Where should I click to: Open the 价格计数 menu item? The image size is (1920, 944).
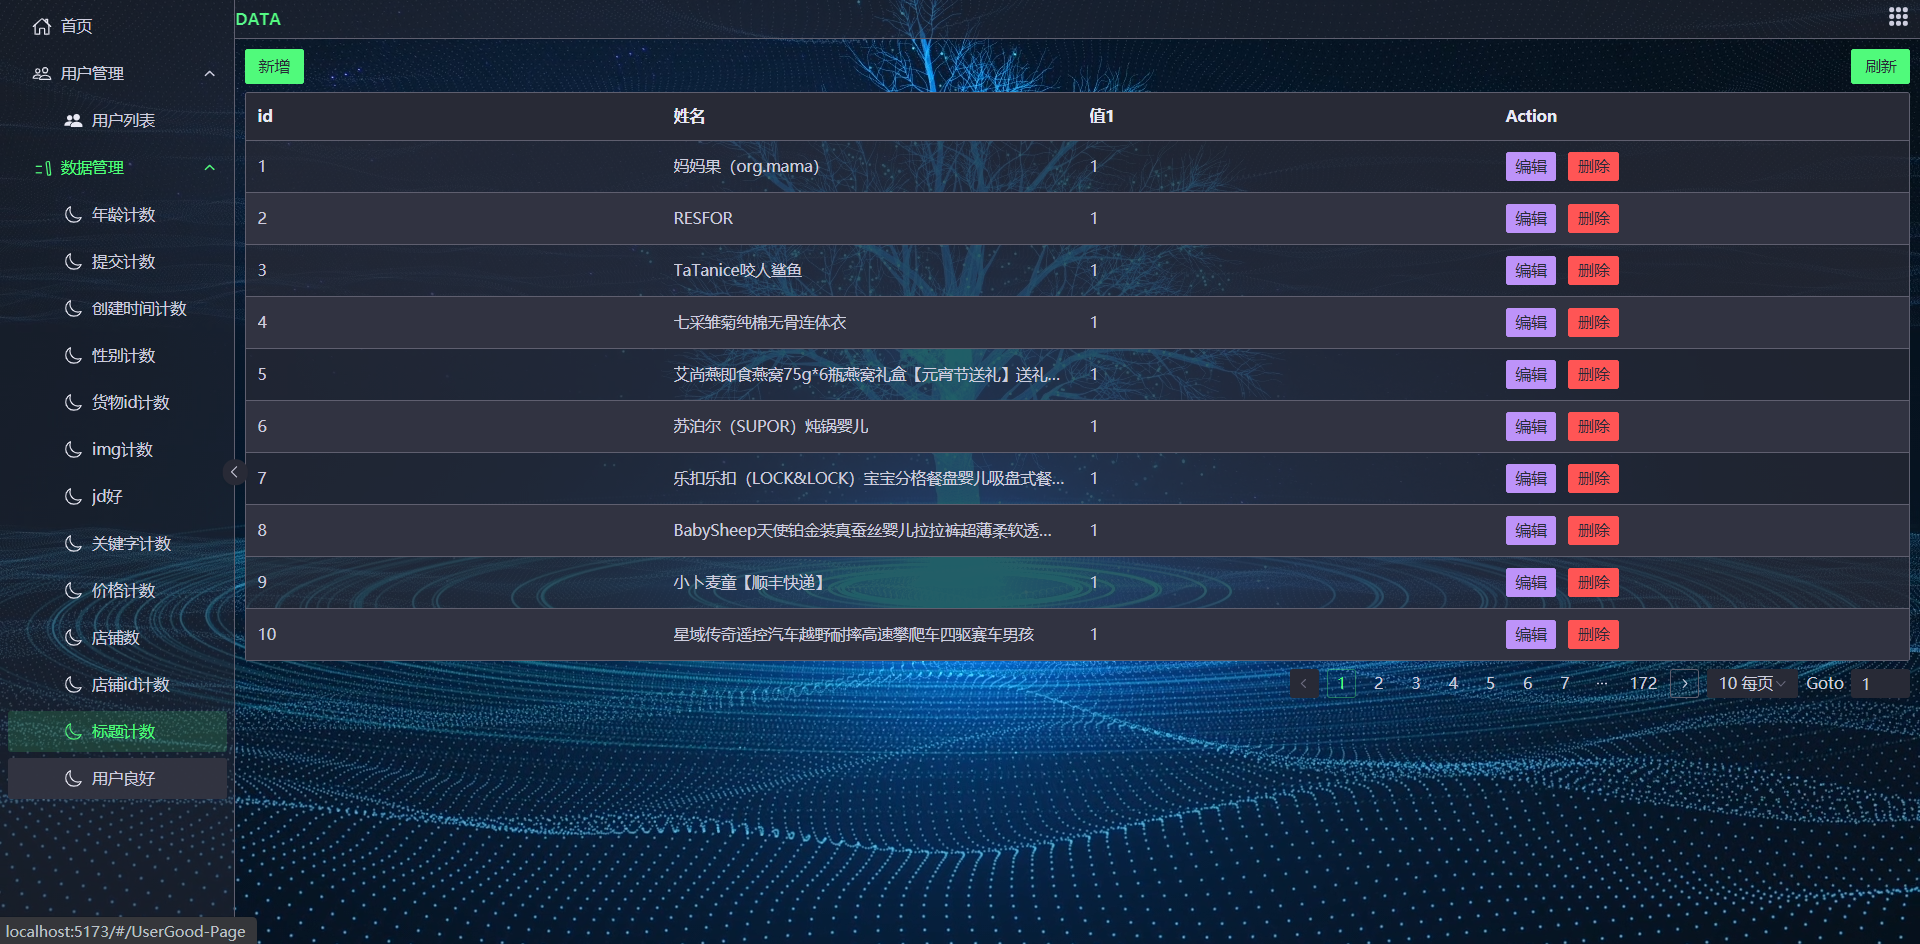pyautogui.click(x=117, y=590)
